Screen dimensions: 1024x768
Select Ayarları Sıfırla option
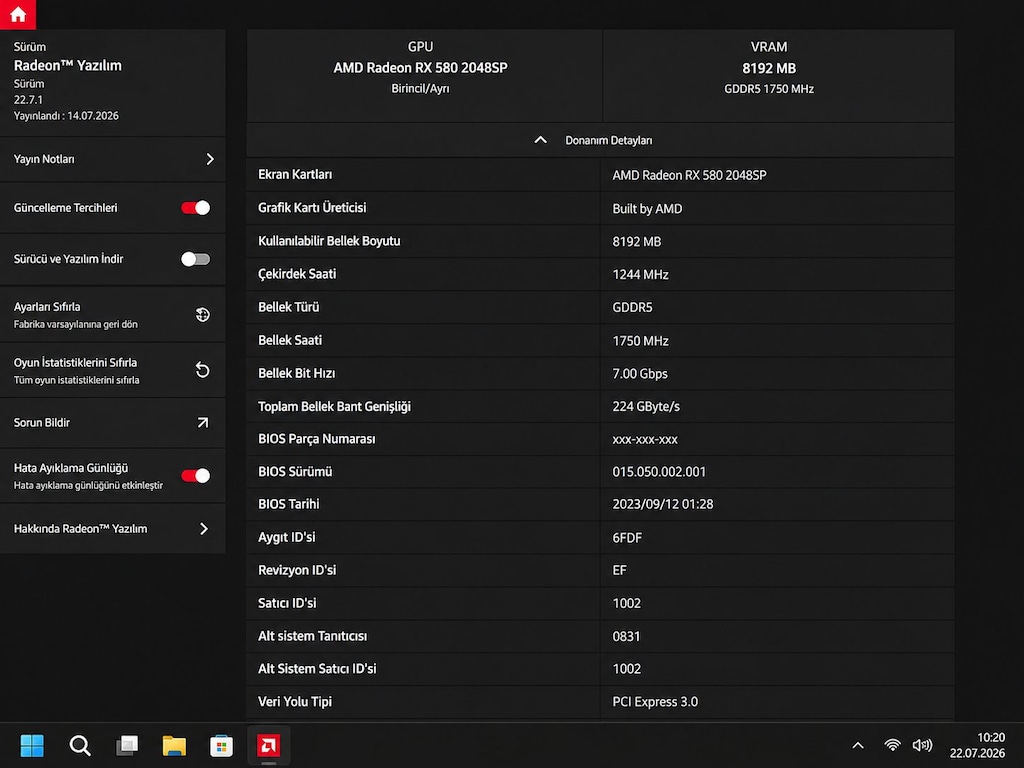[112, 315]
